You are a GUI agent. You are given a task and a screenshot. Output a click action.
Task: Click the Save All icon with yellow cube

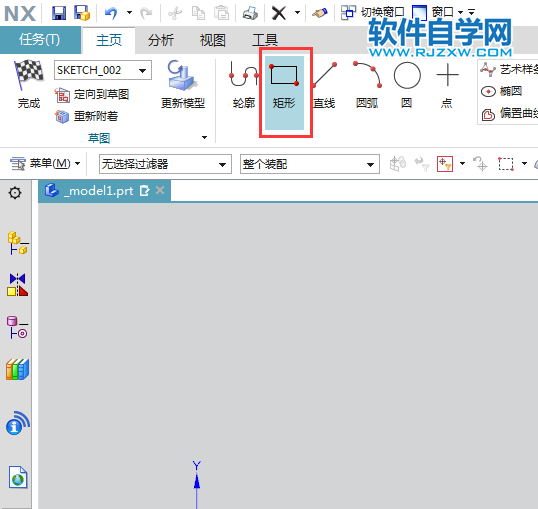pos(82,13)
